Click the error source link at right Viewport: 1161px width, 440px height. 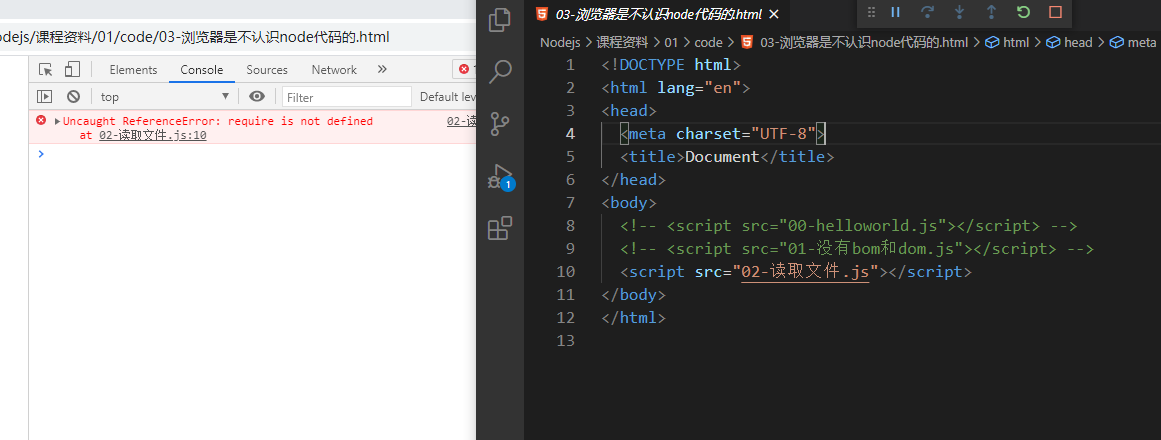461,121
